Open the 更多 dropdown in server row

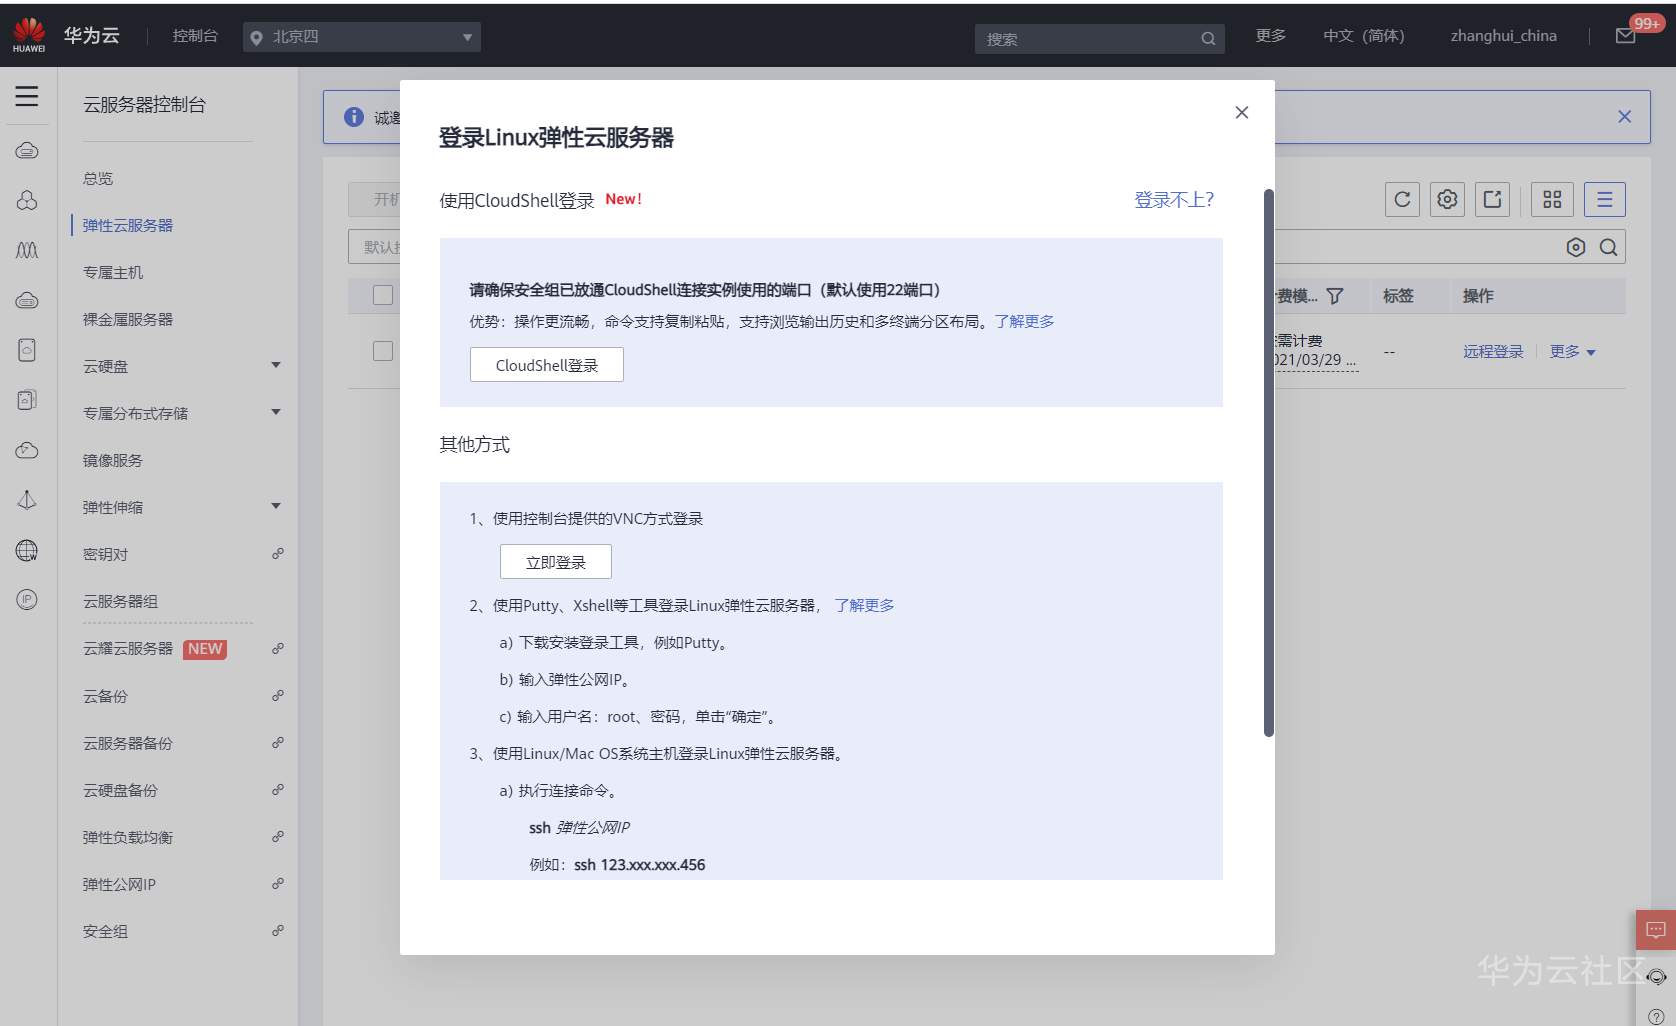click(x=1573, y=352)
